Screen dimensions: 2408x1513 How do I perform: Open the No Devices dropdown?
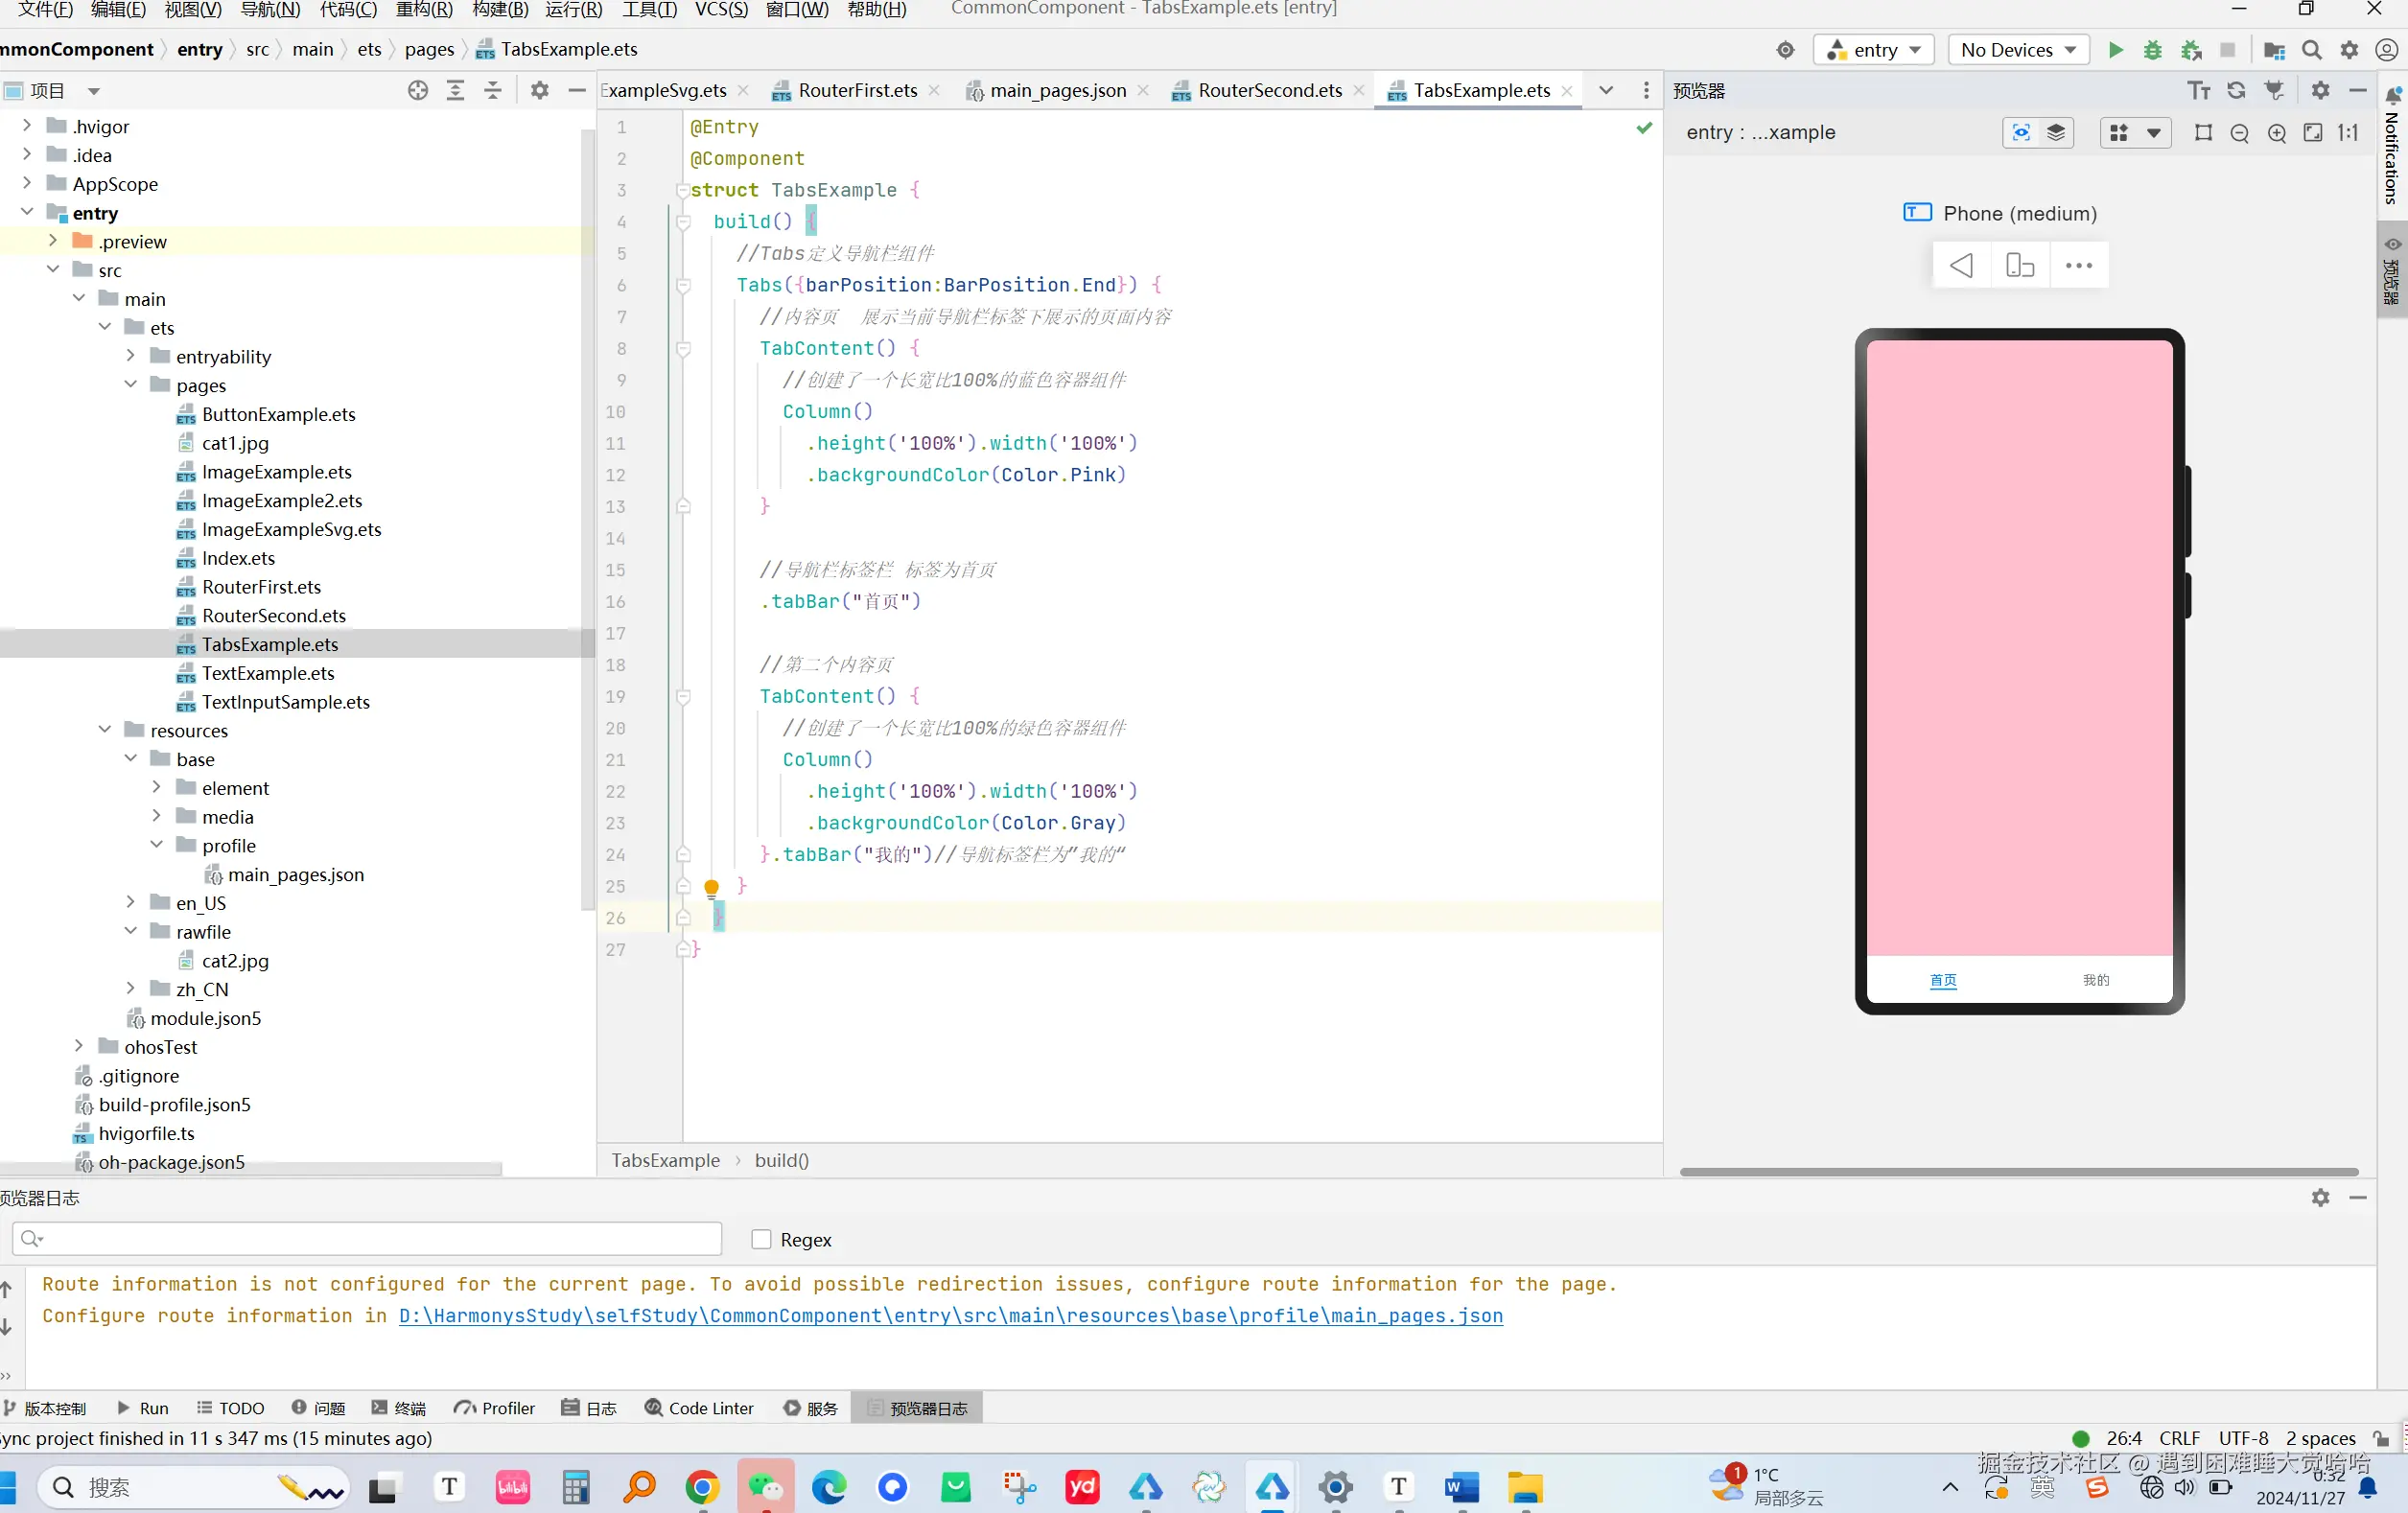pyautogui.click(x=2018, y=50)
